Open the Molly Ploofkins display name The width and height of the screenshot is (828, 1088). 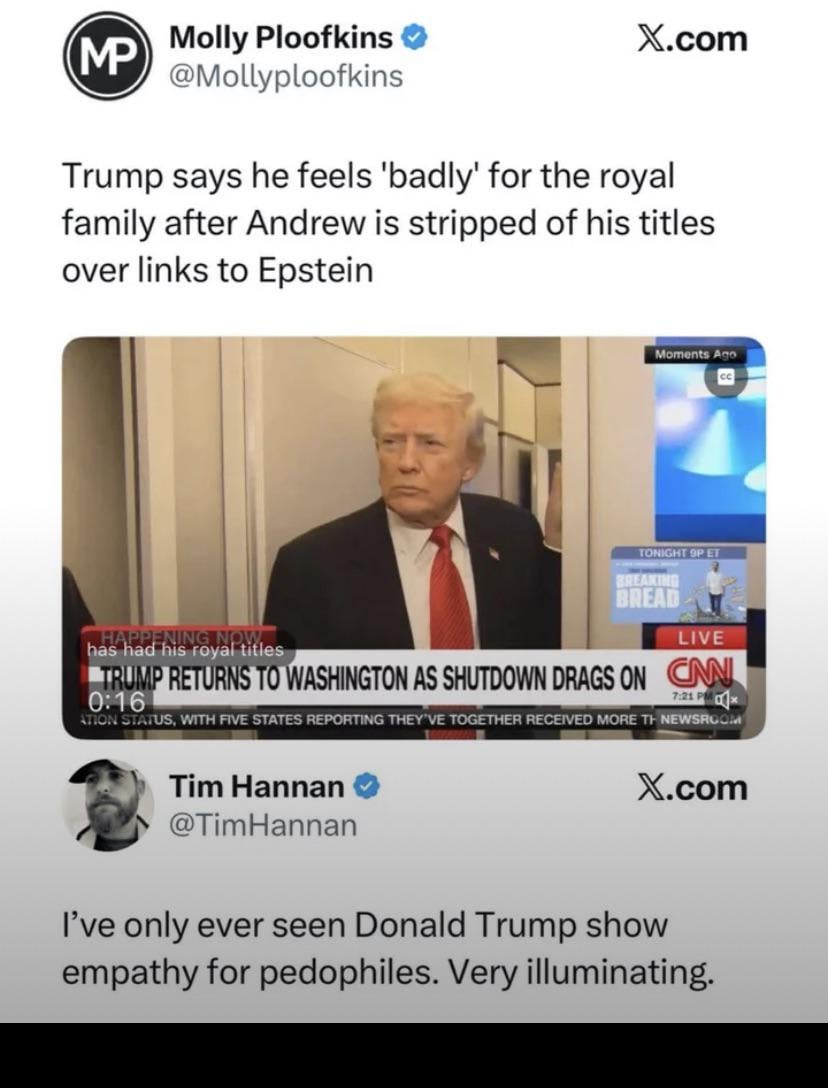pos(281,37)
